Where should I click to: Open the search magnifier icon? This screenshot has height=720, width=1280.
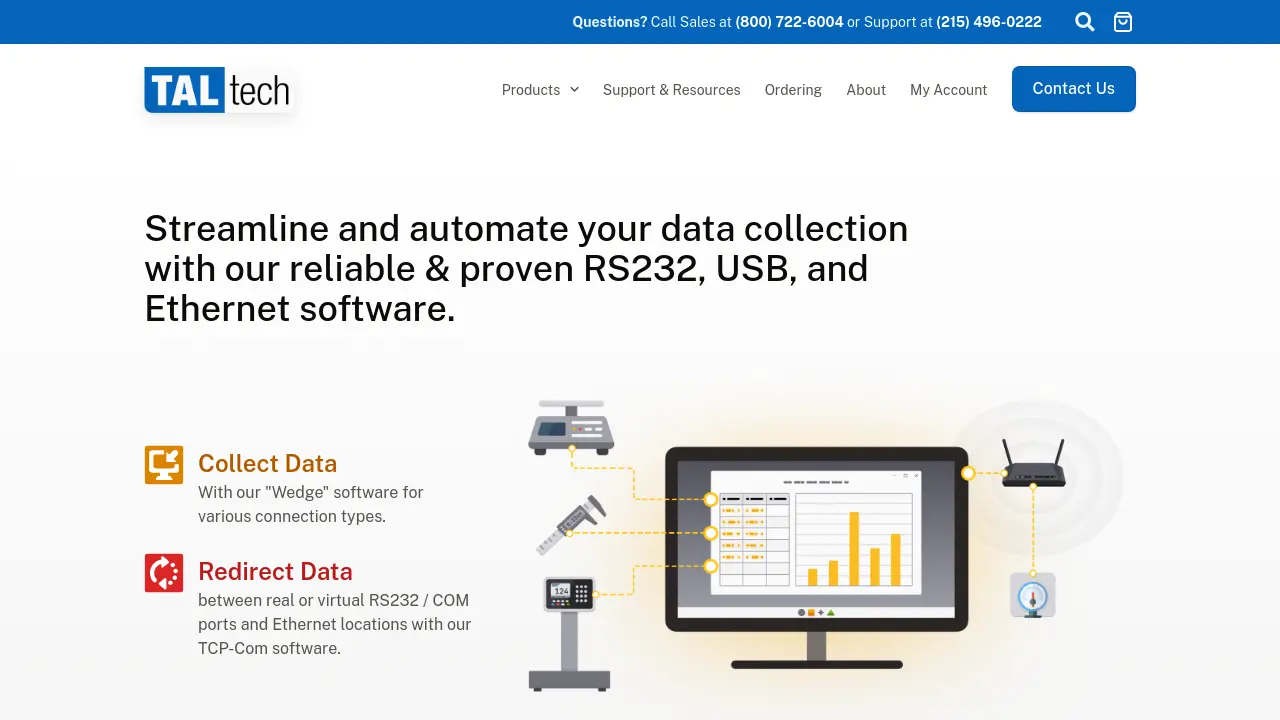(1085, 22)
